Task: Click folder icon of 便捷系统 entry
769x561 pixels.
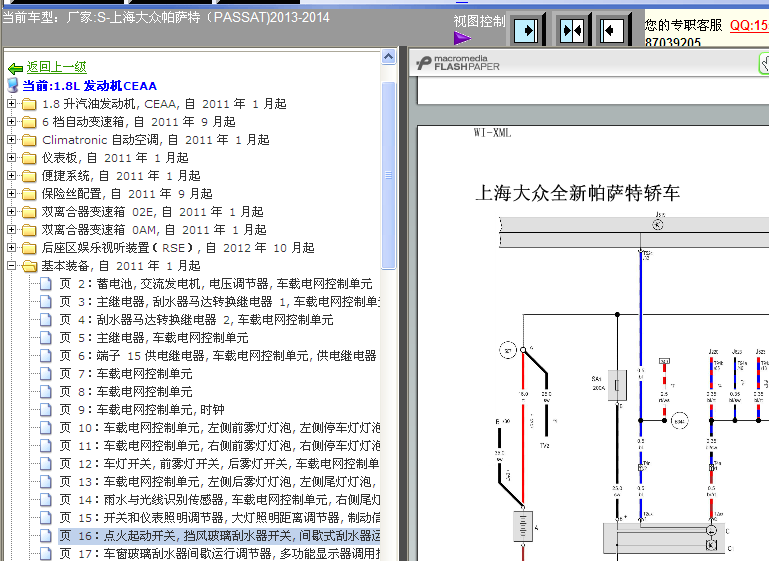Action: click(x=29, y=176)
